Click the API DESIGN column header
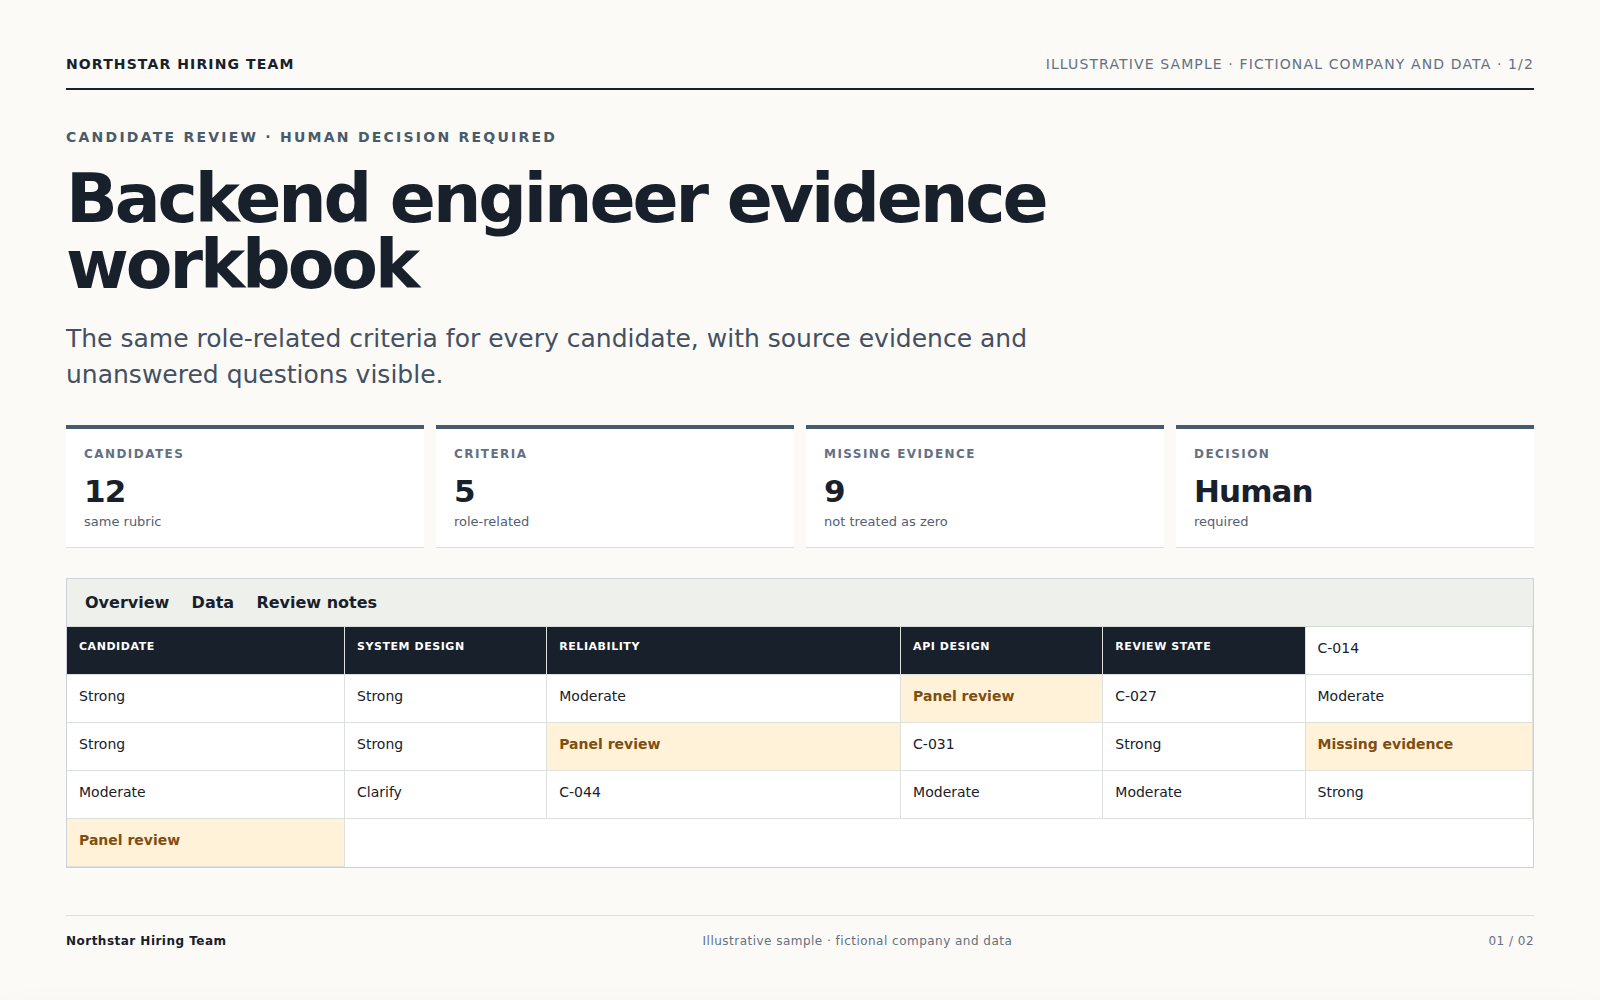 click(1001, 650)
